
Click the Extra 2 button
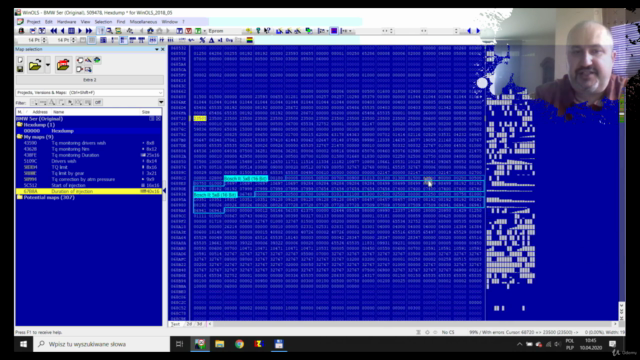(x=89, y=80)
